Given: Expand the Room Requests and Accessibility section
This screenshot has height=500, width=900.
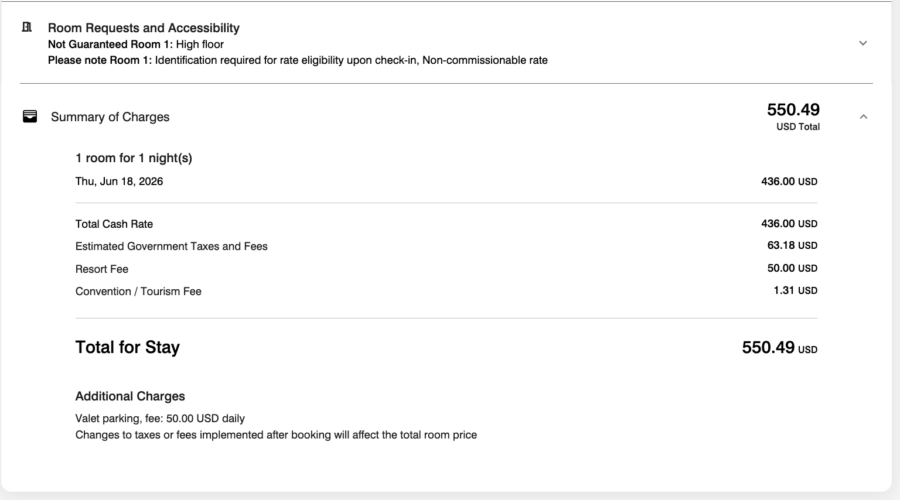Looking at the screenshot, I should (x=863, y=43).
